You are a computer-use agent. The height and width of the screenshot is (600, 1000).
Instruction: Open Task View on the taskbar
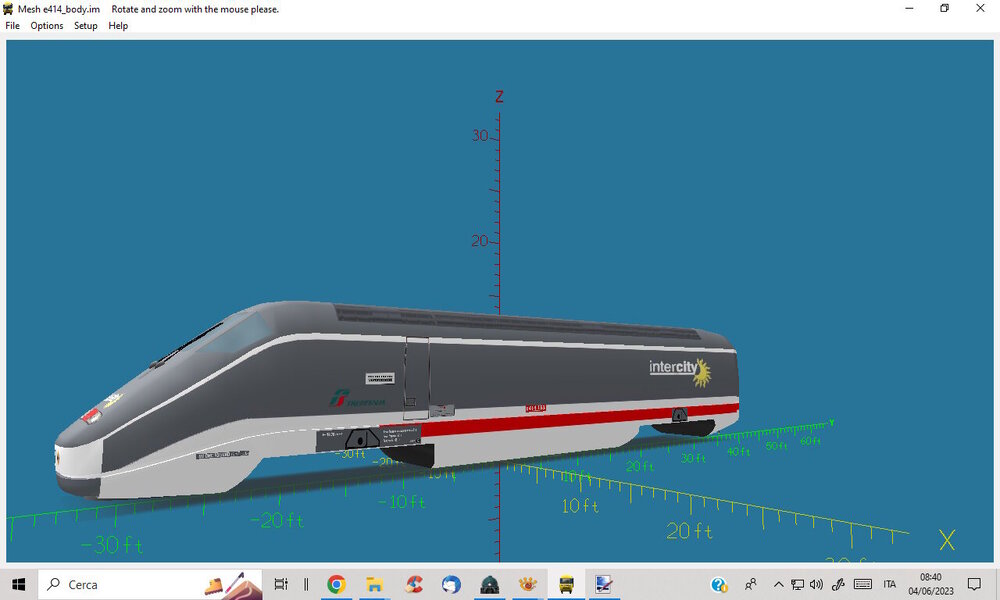tap(281, 584)
